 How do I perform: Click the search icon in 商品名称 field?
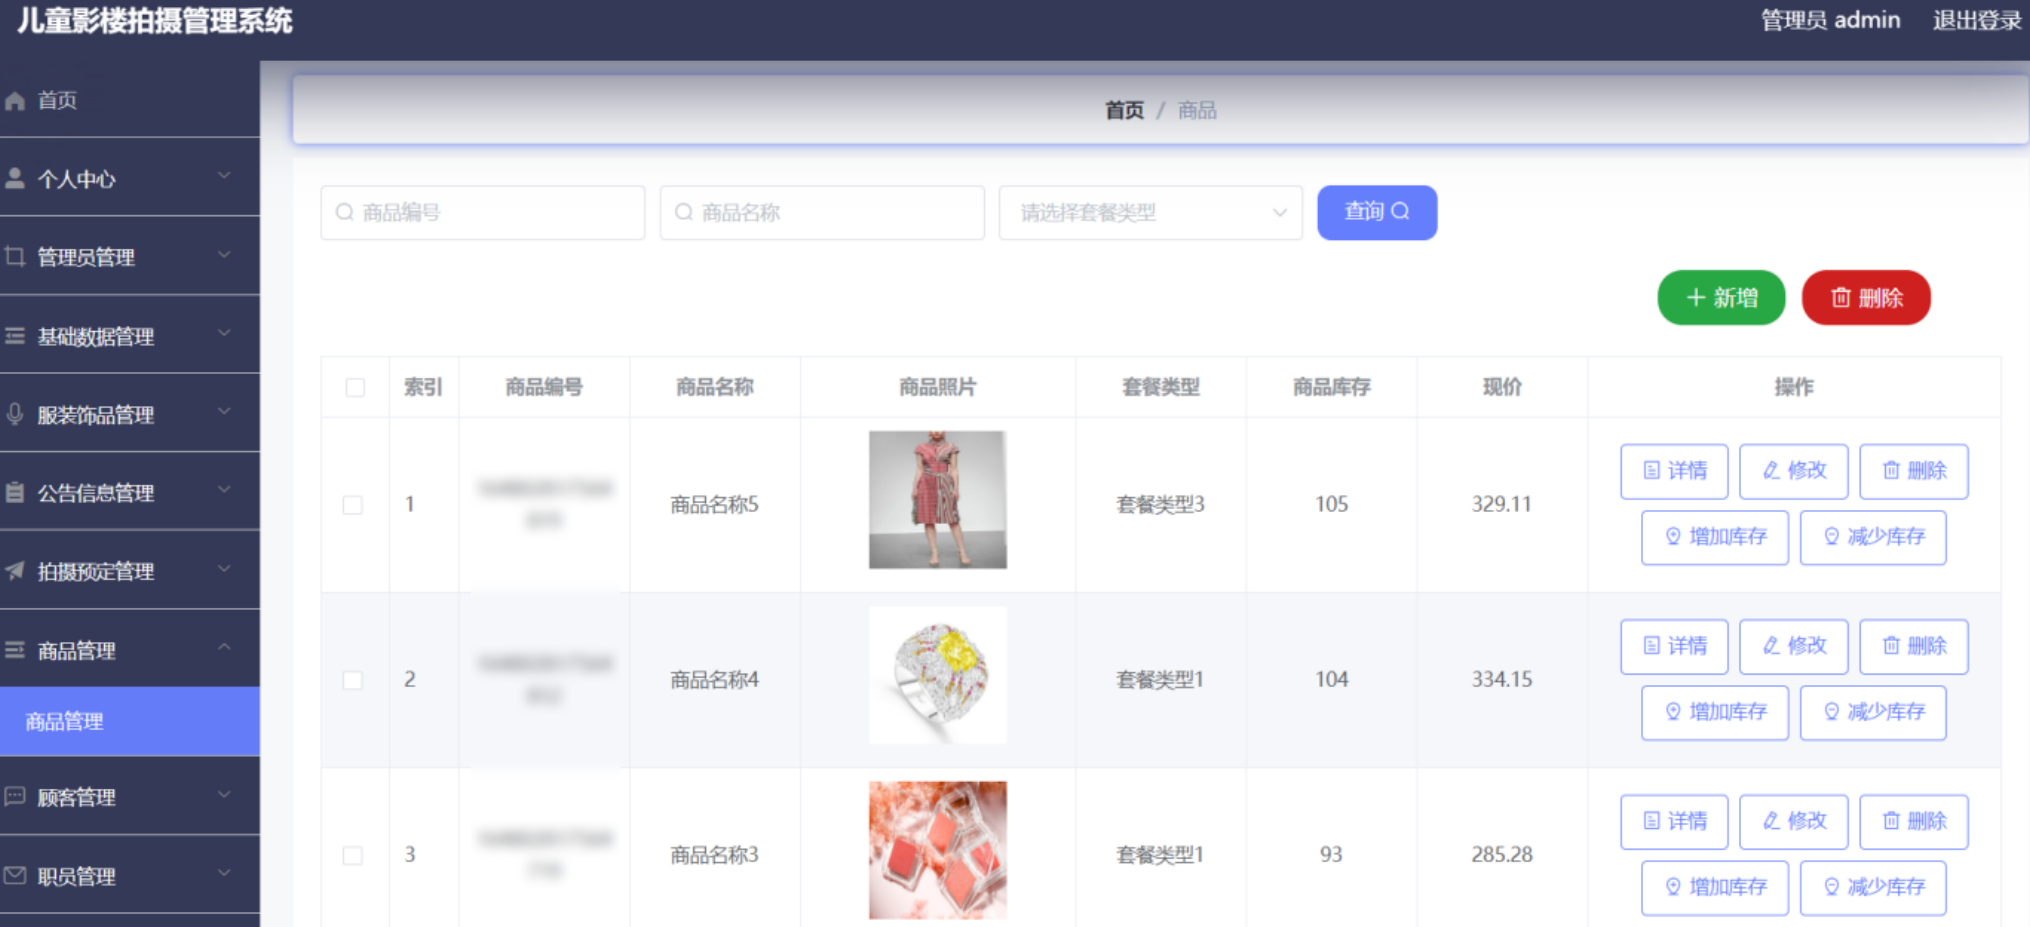pyautogui.click(x=684, y=212)
